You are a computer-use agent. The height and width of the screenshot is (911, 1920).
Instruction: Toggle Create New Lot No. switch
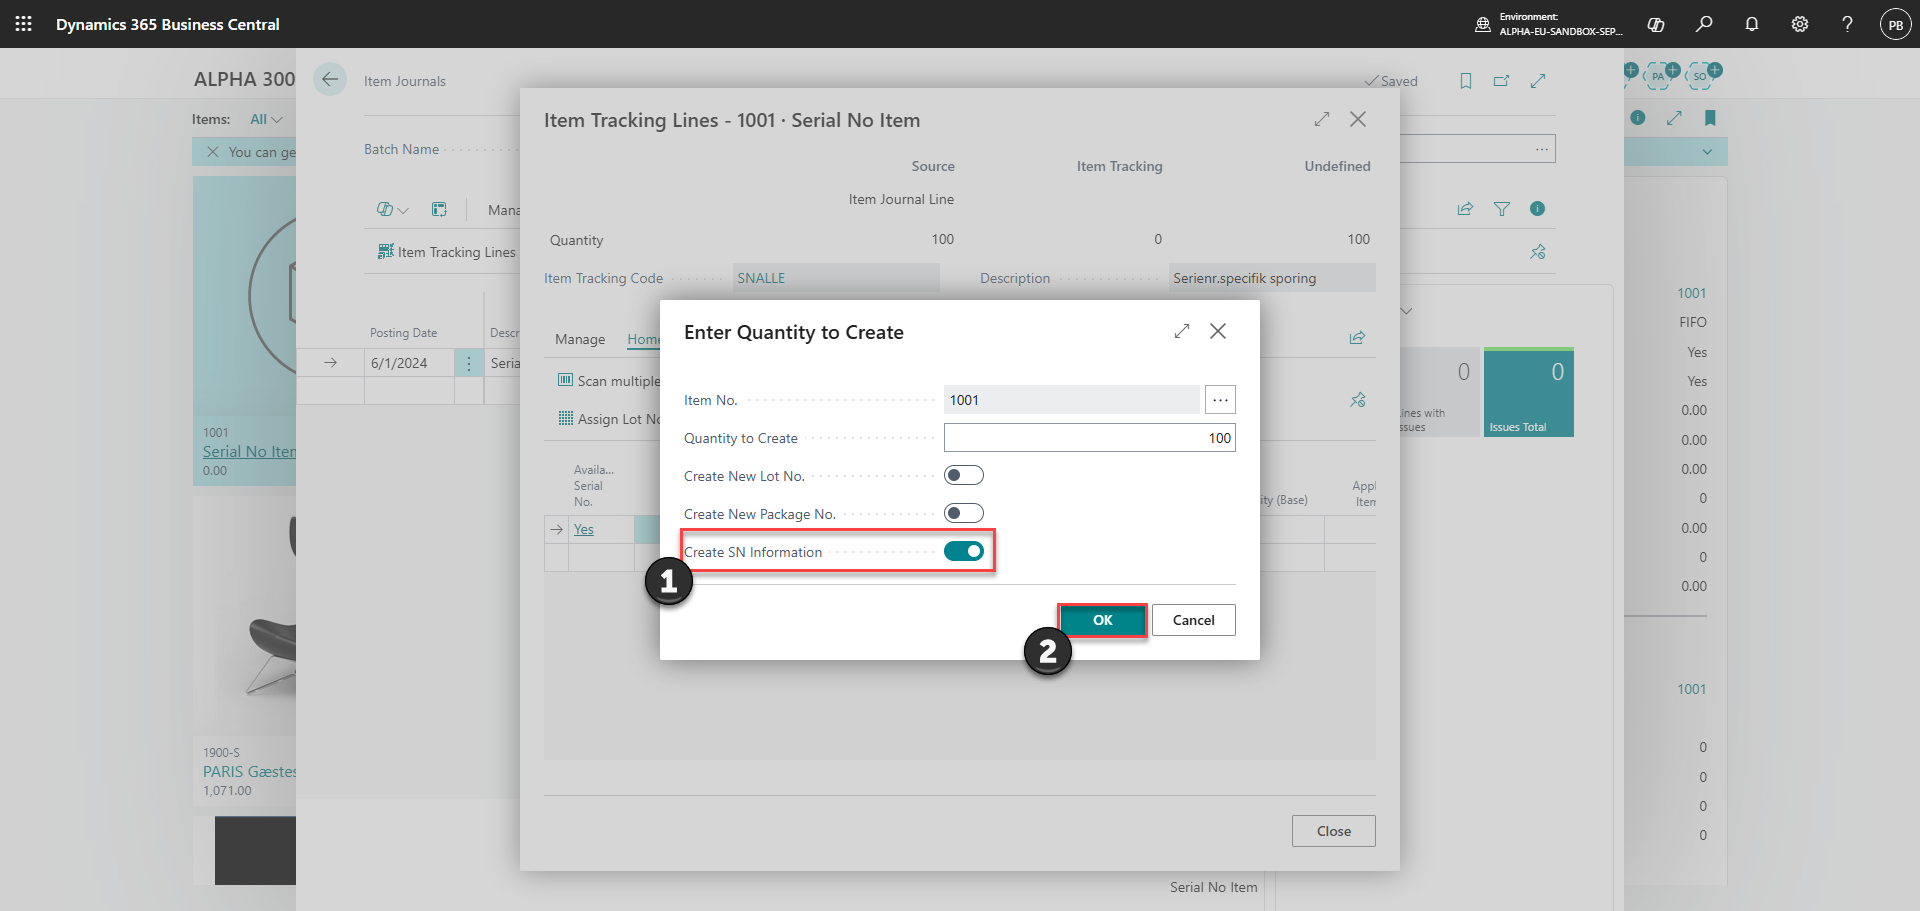click(964, 475)
